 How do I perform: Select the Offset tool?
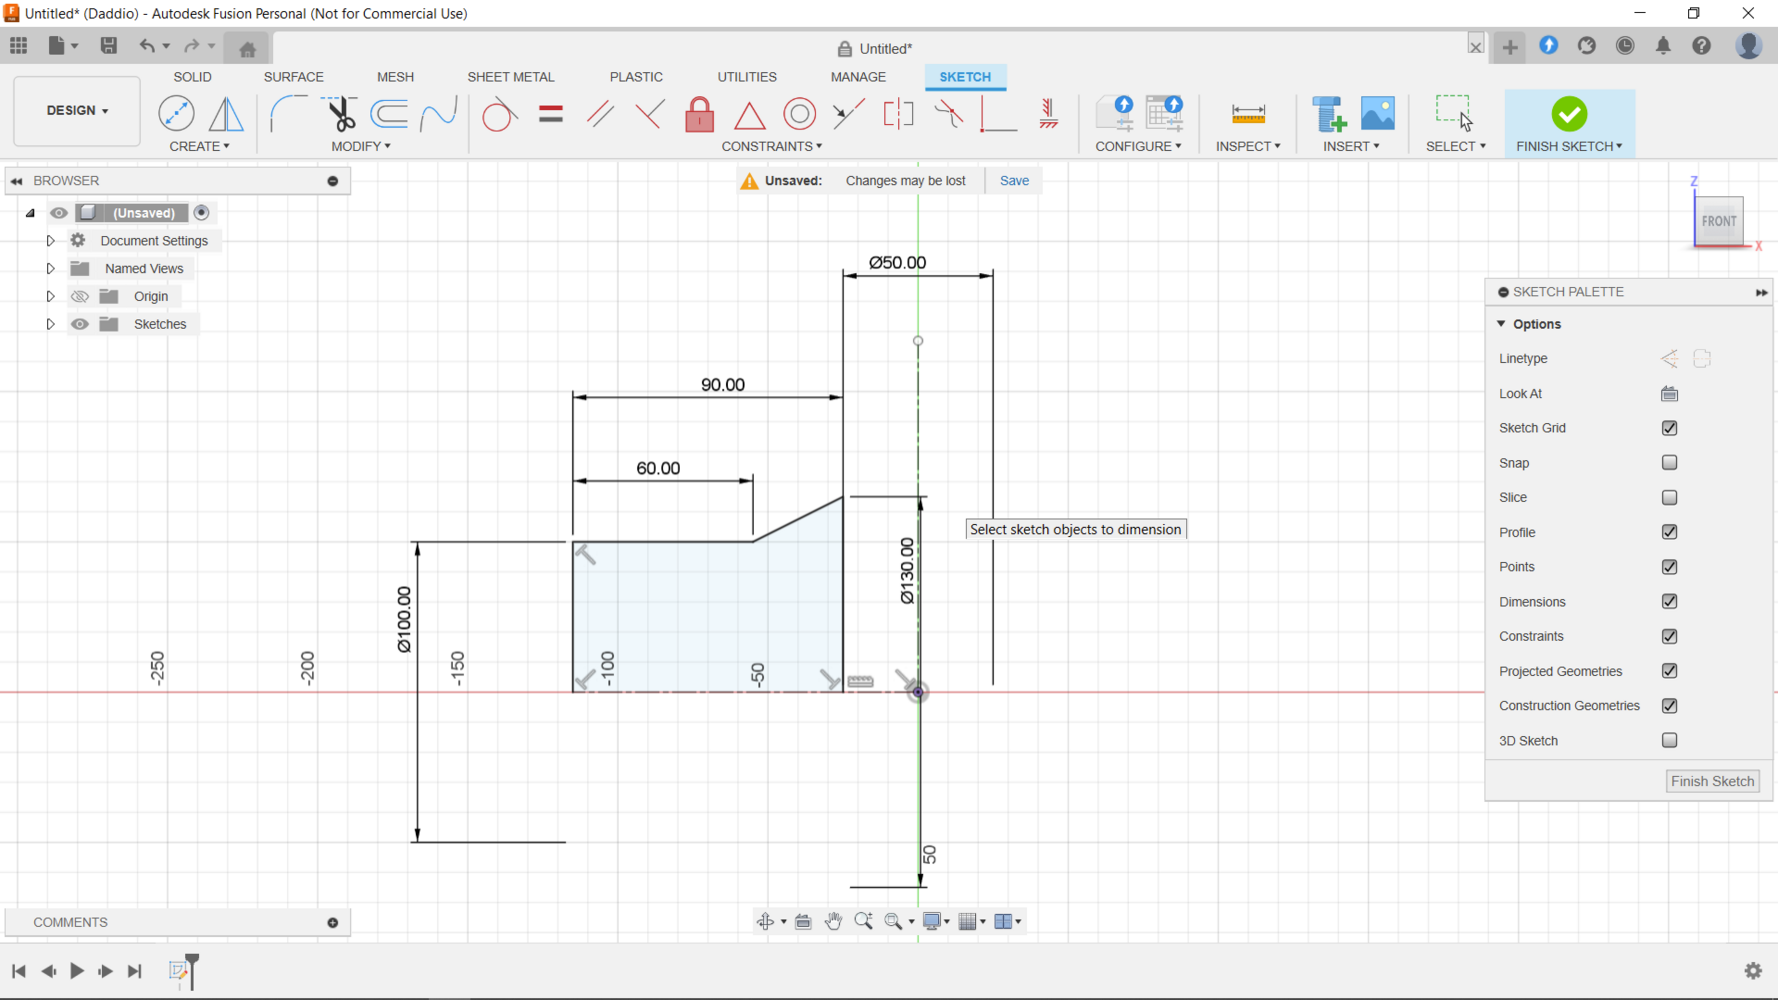pyautogui.click(x=389, y=113)
